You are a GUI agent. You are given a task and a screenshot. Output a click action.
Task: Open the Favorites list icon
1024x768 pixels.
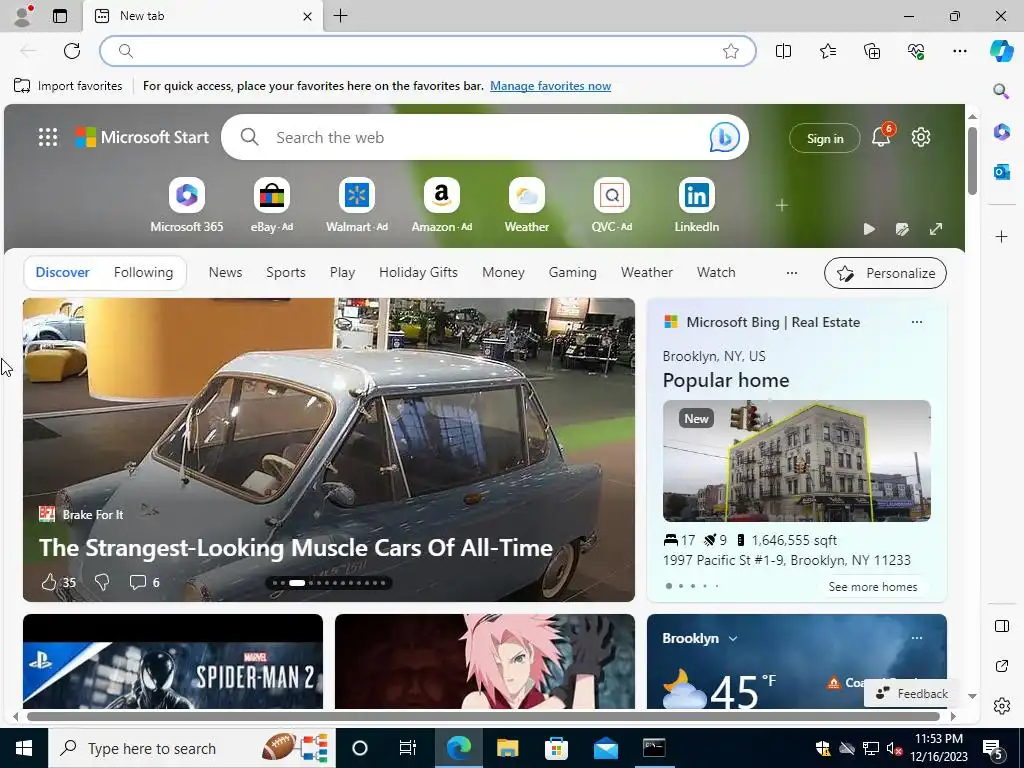pos(827,51)
